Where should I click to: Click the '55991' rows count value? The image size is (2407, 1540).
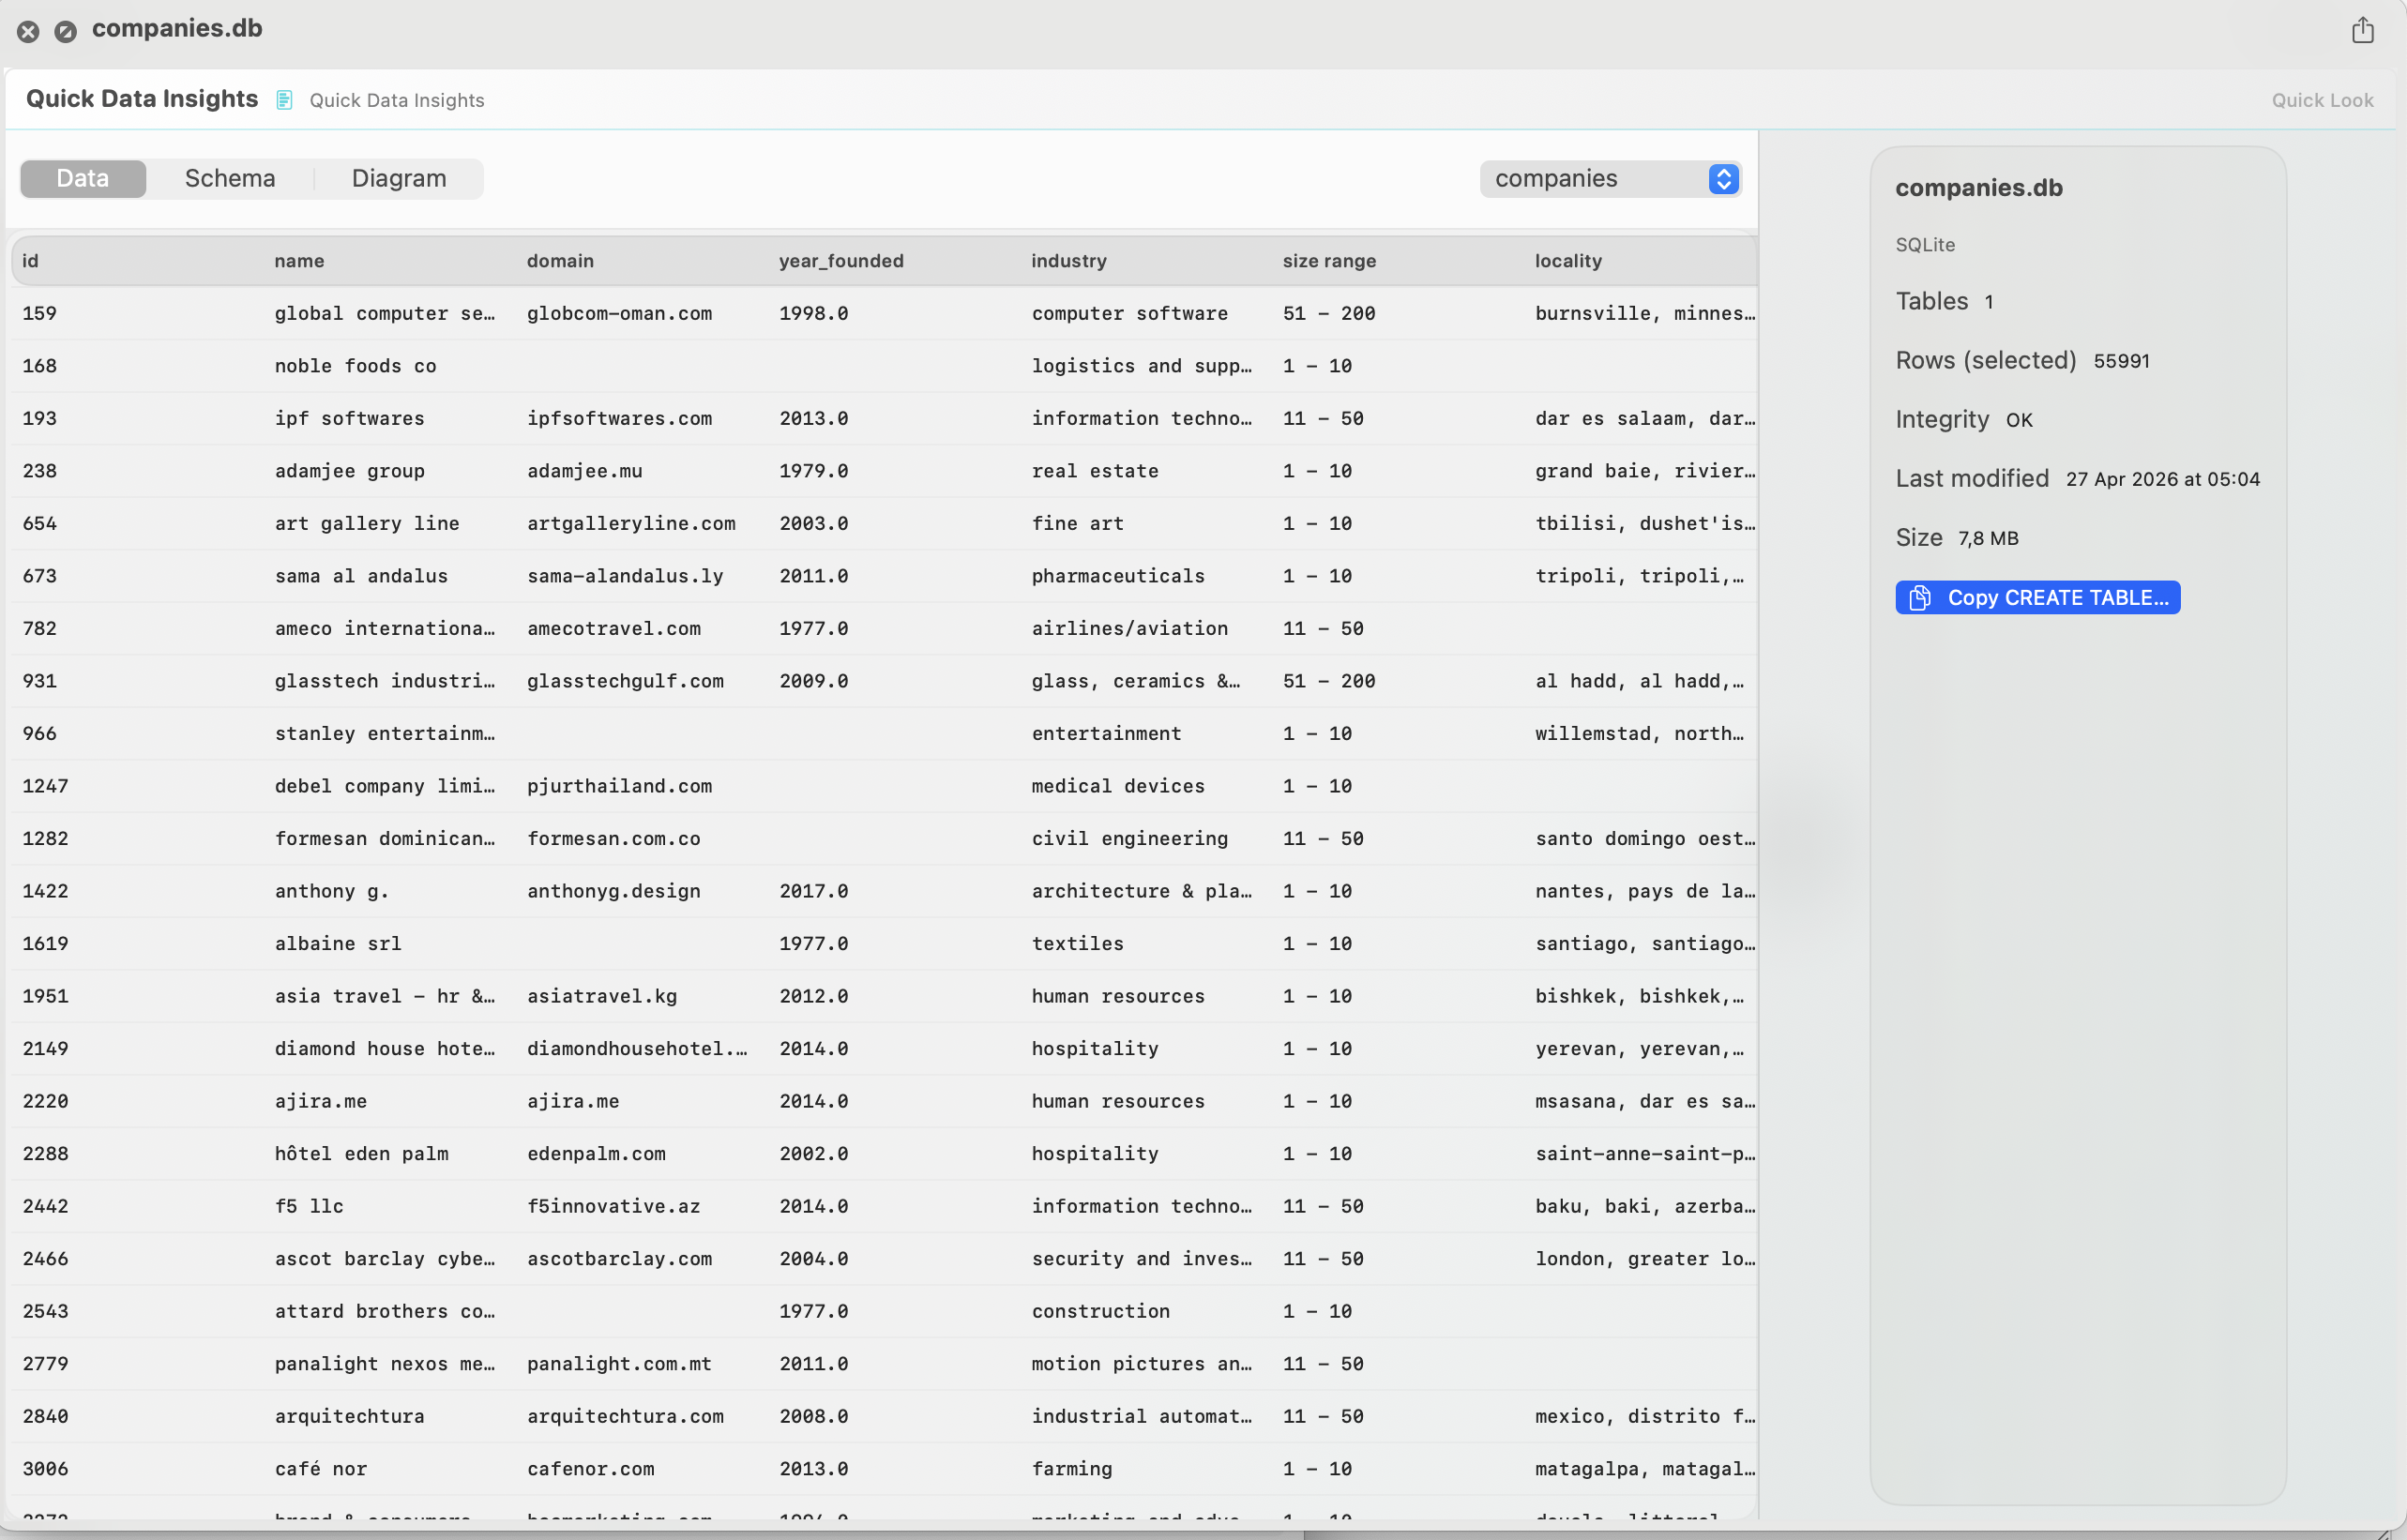point(2121,361)
